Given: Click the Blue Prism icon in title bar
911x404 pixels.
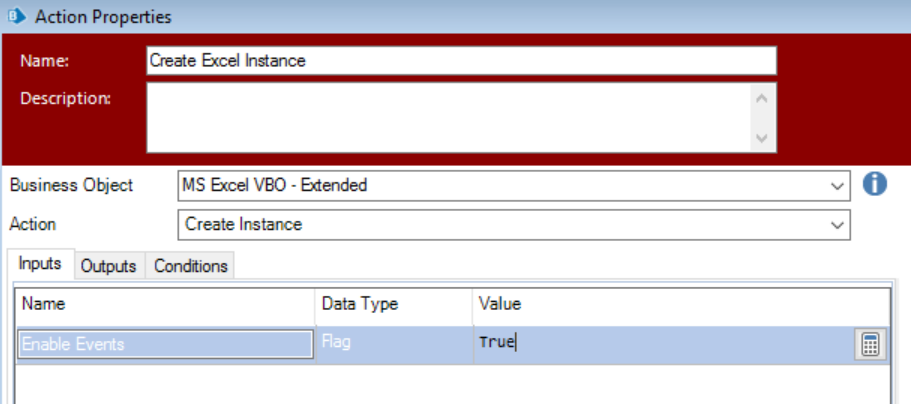Looking at the screenshot, I should (x=16, y=16).
